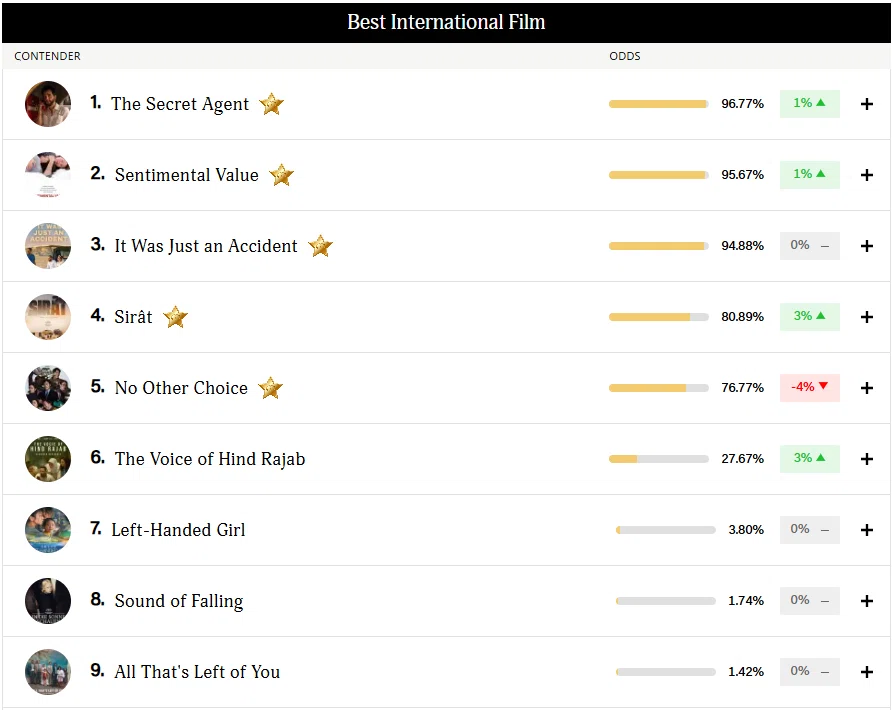Expand The Secret Agent row with plus icon
892x710 pixels.
(x=866, y=104)
